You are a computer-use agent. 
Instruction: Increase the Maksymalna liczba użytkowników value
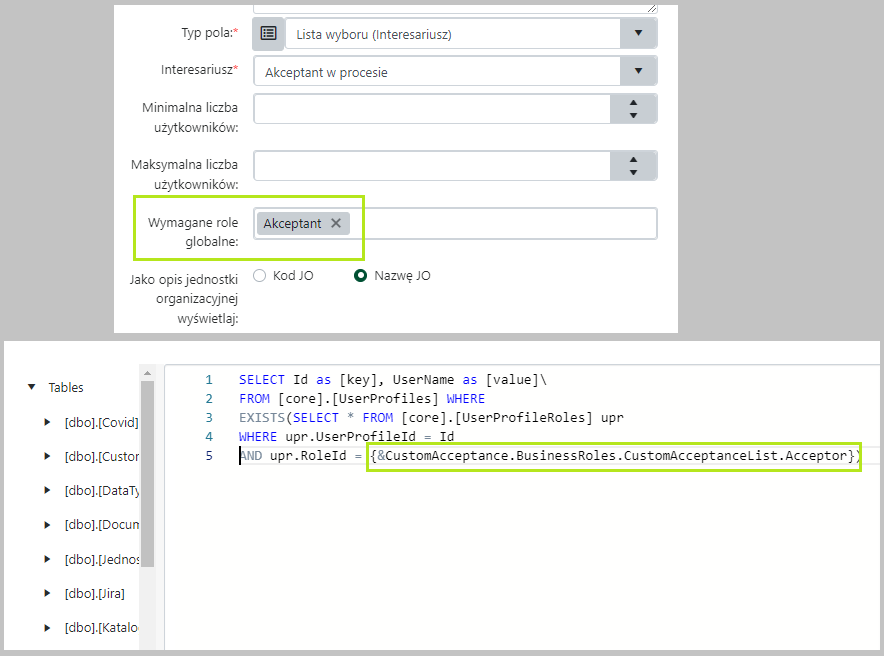pos(633,159)
